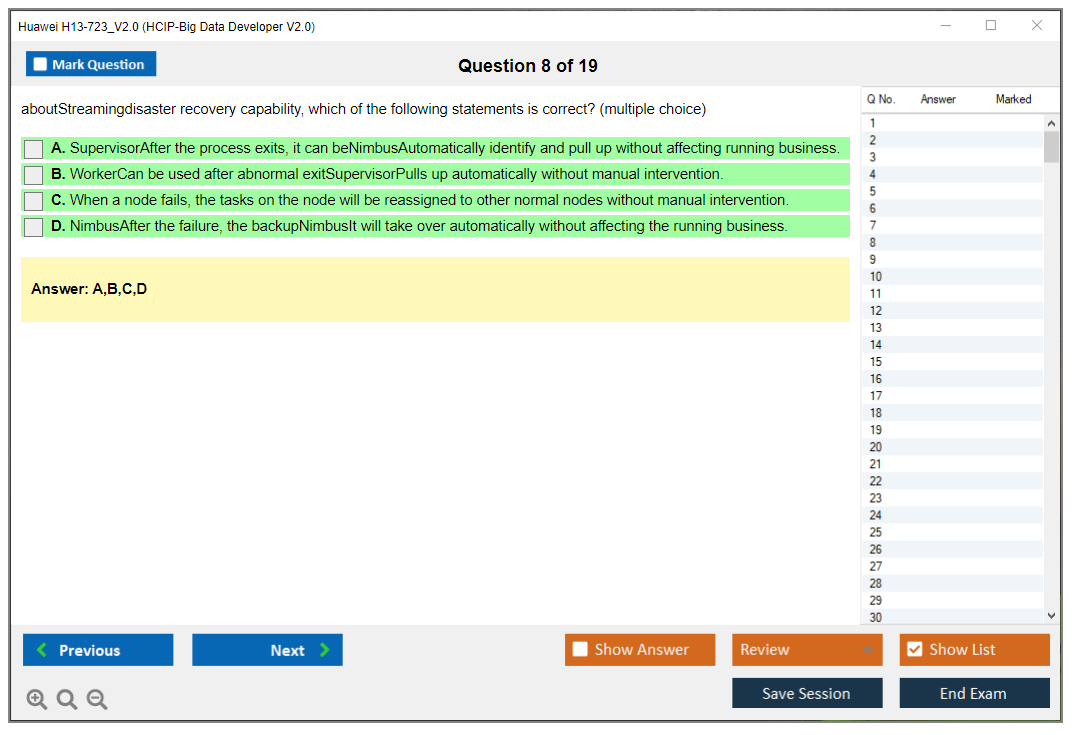The height and width of the screenshot is (735, 1075).
Task: Check answer option B about Worker
Action: (34, 175)
